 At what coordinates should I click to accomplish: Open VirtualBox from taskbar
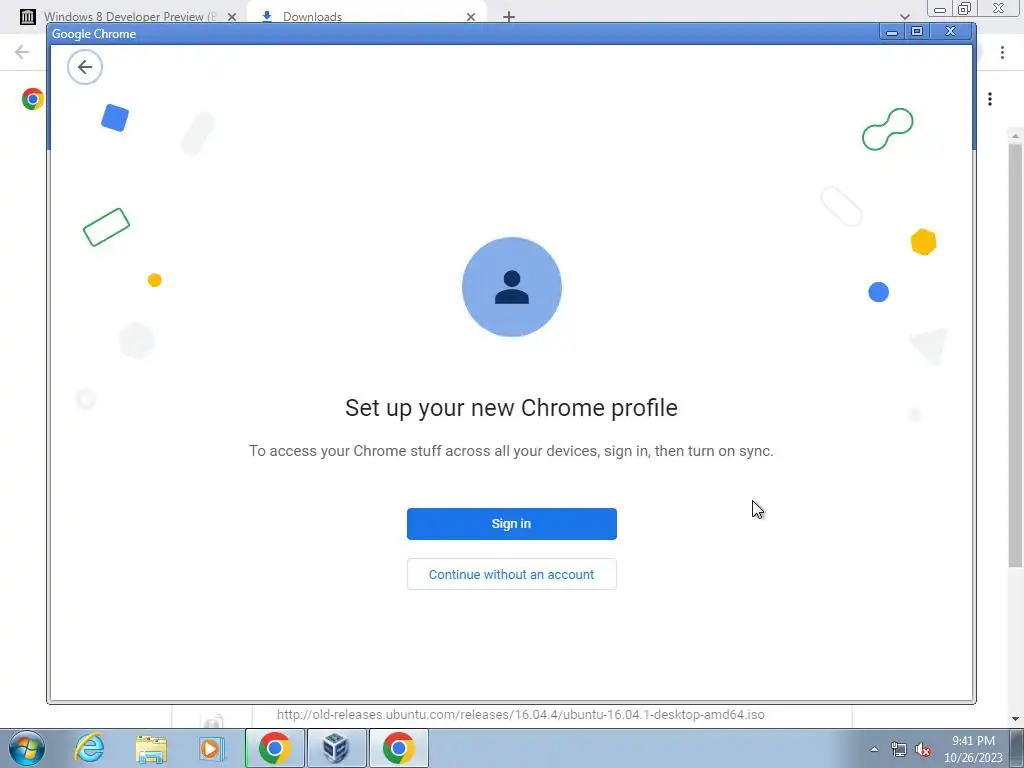pos(336,748)
